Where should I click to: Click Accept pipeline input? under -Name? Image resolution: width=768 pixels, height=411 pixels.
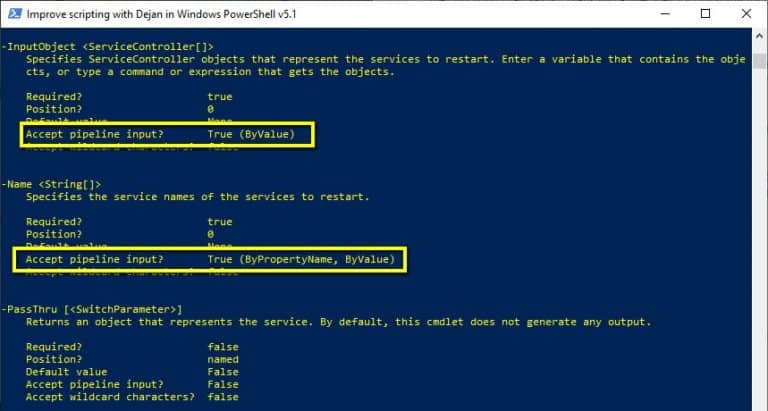(95, 259)
